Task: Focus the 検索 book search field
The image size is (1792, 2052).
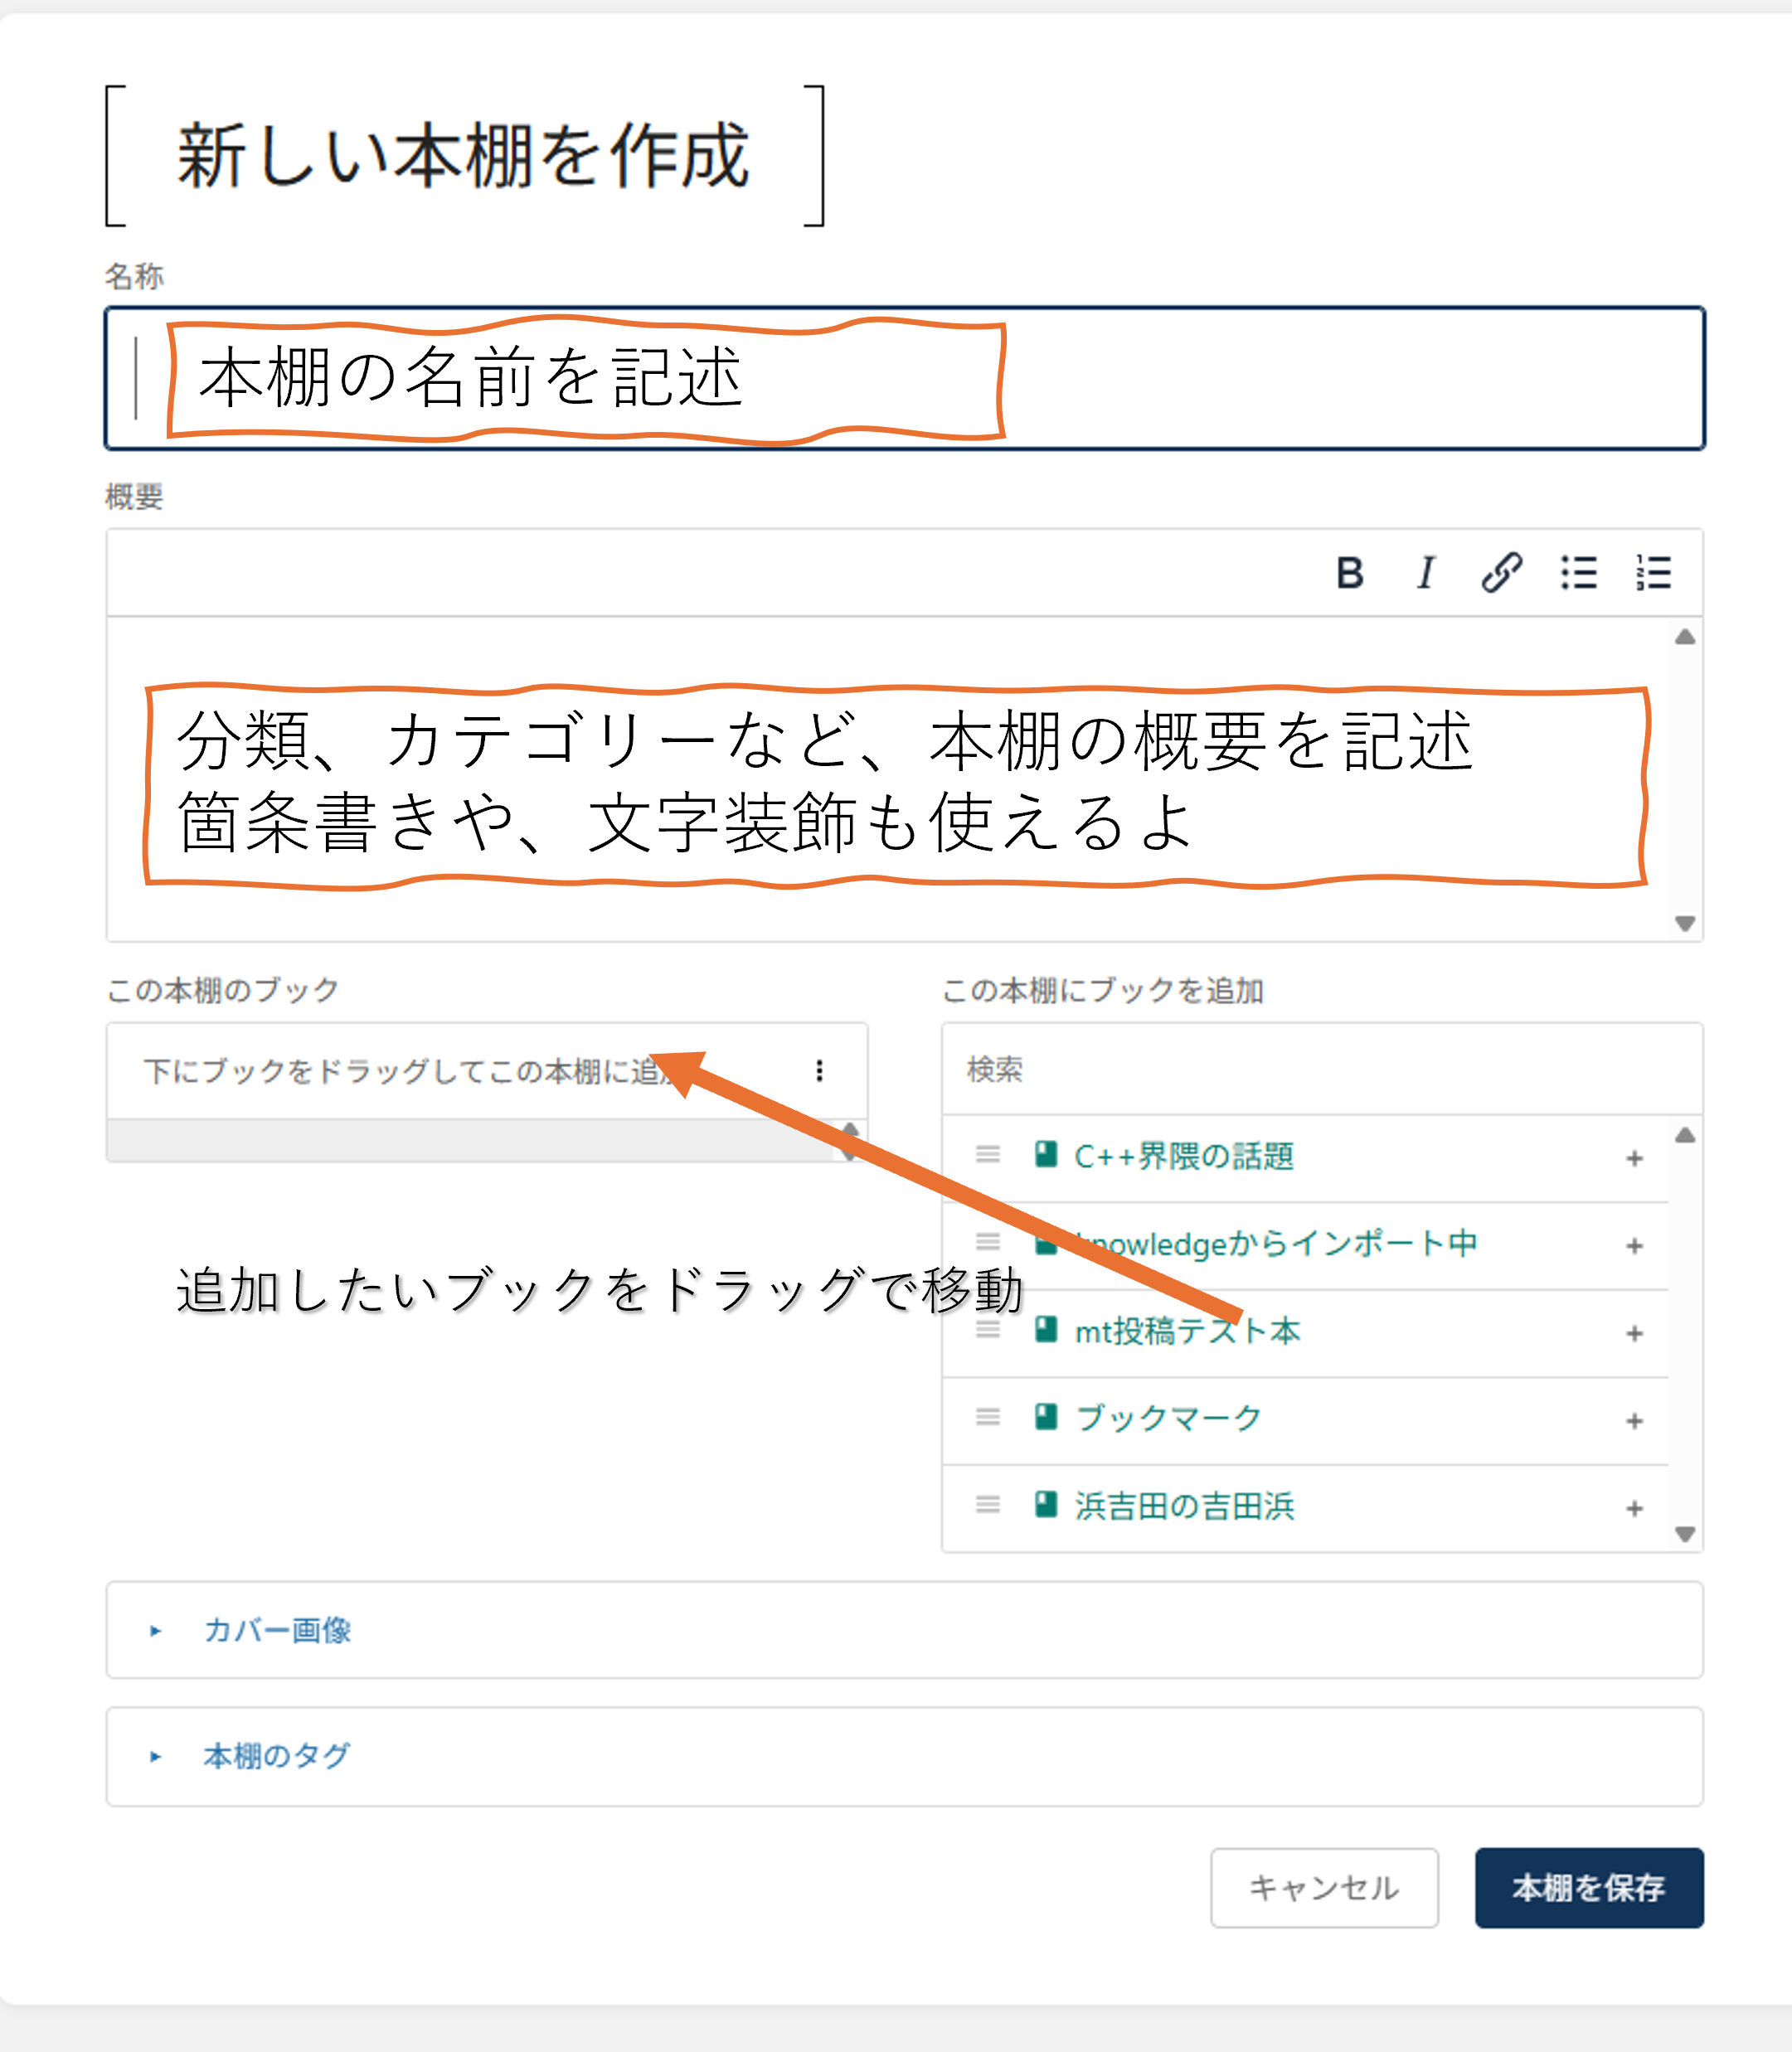Action: pos(1320,1069)
